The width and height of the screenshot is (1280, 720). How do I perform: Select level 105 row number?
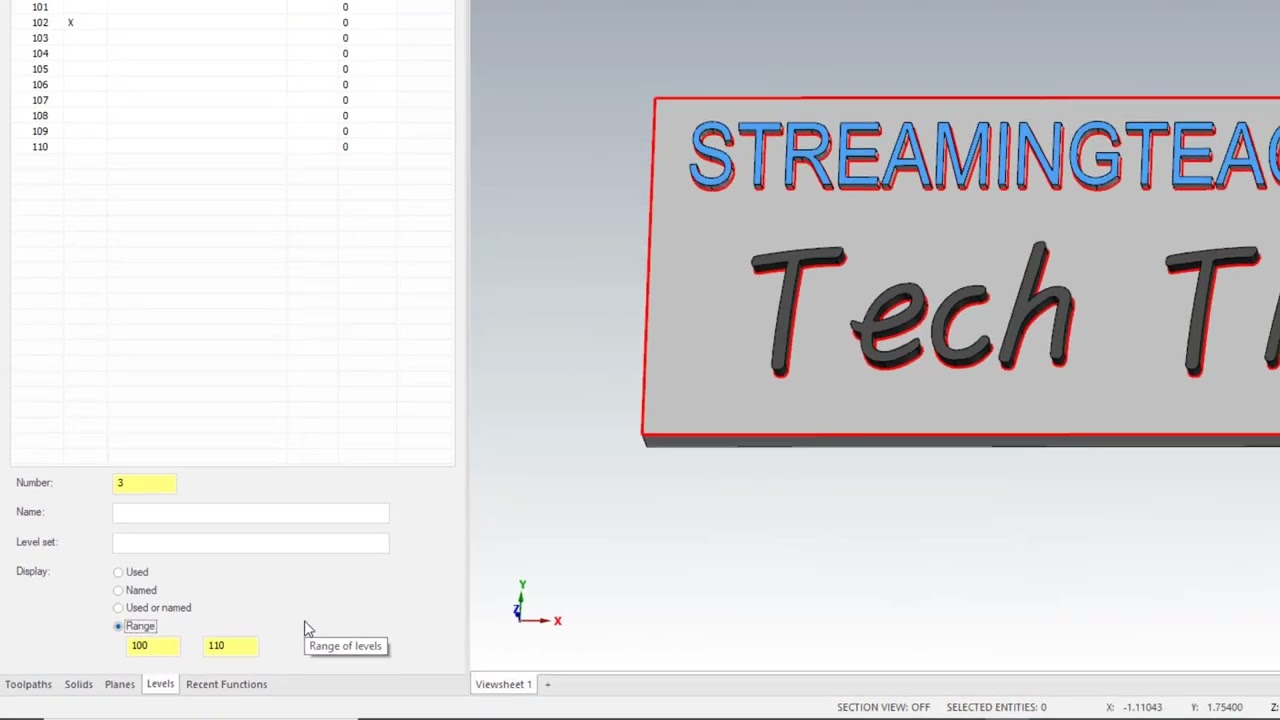tap(40, 69)
